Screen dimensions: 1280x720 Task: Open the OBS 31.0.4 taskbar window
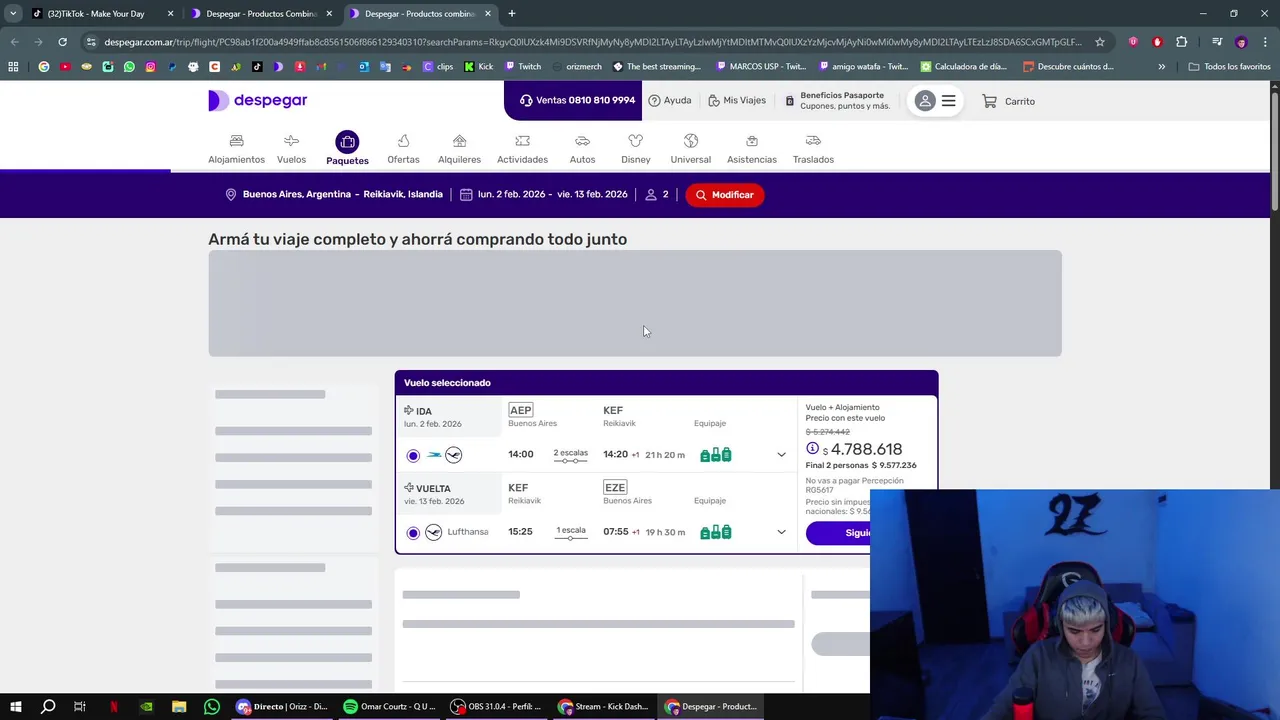(497, 706)
